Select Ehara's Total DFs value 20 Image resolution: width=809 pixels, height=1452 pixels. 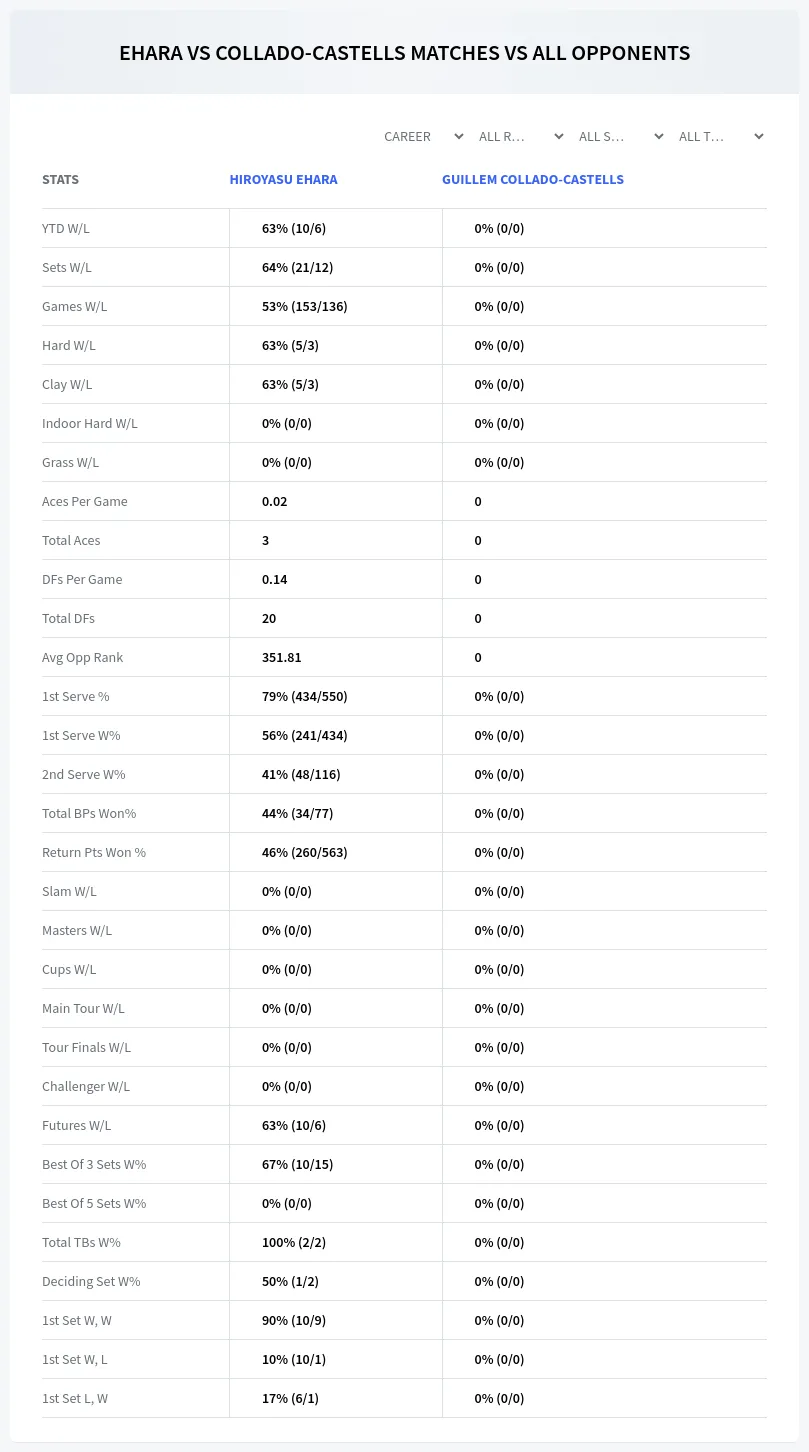(269, 618)
